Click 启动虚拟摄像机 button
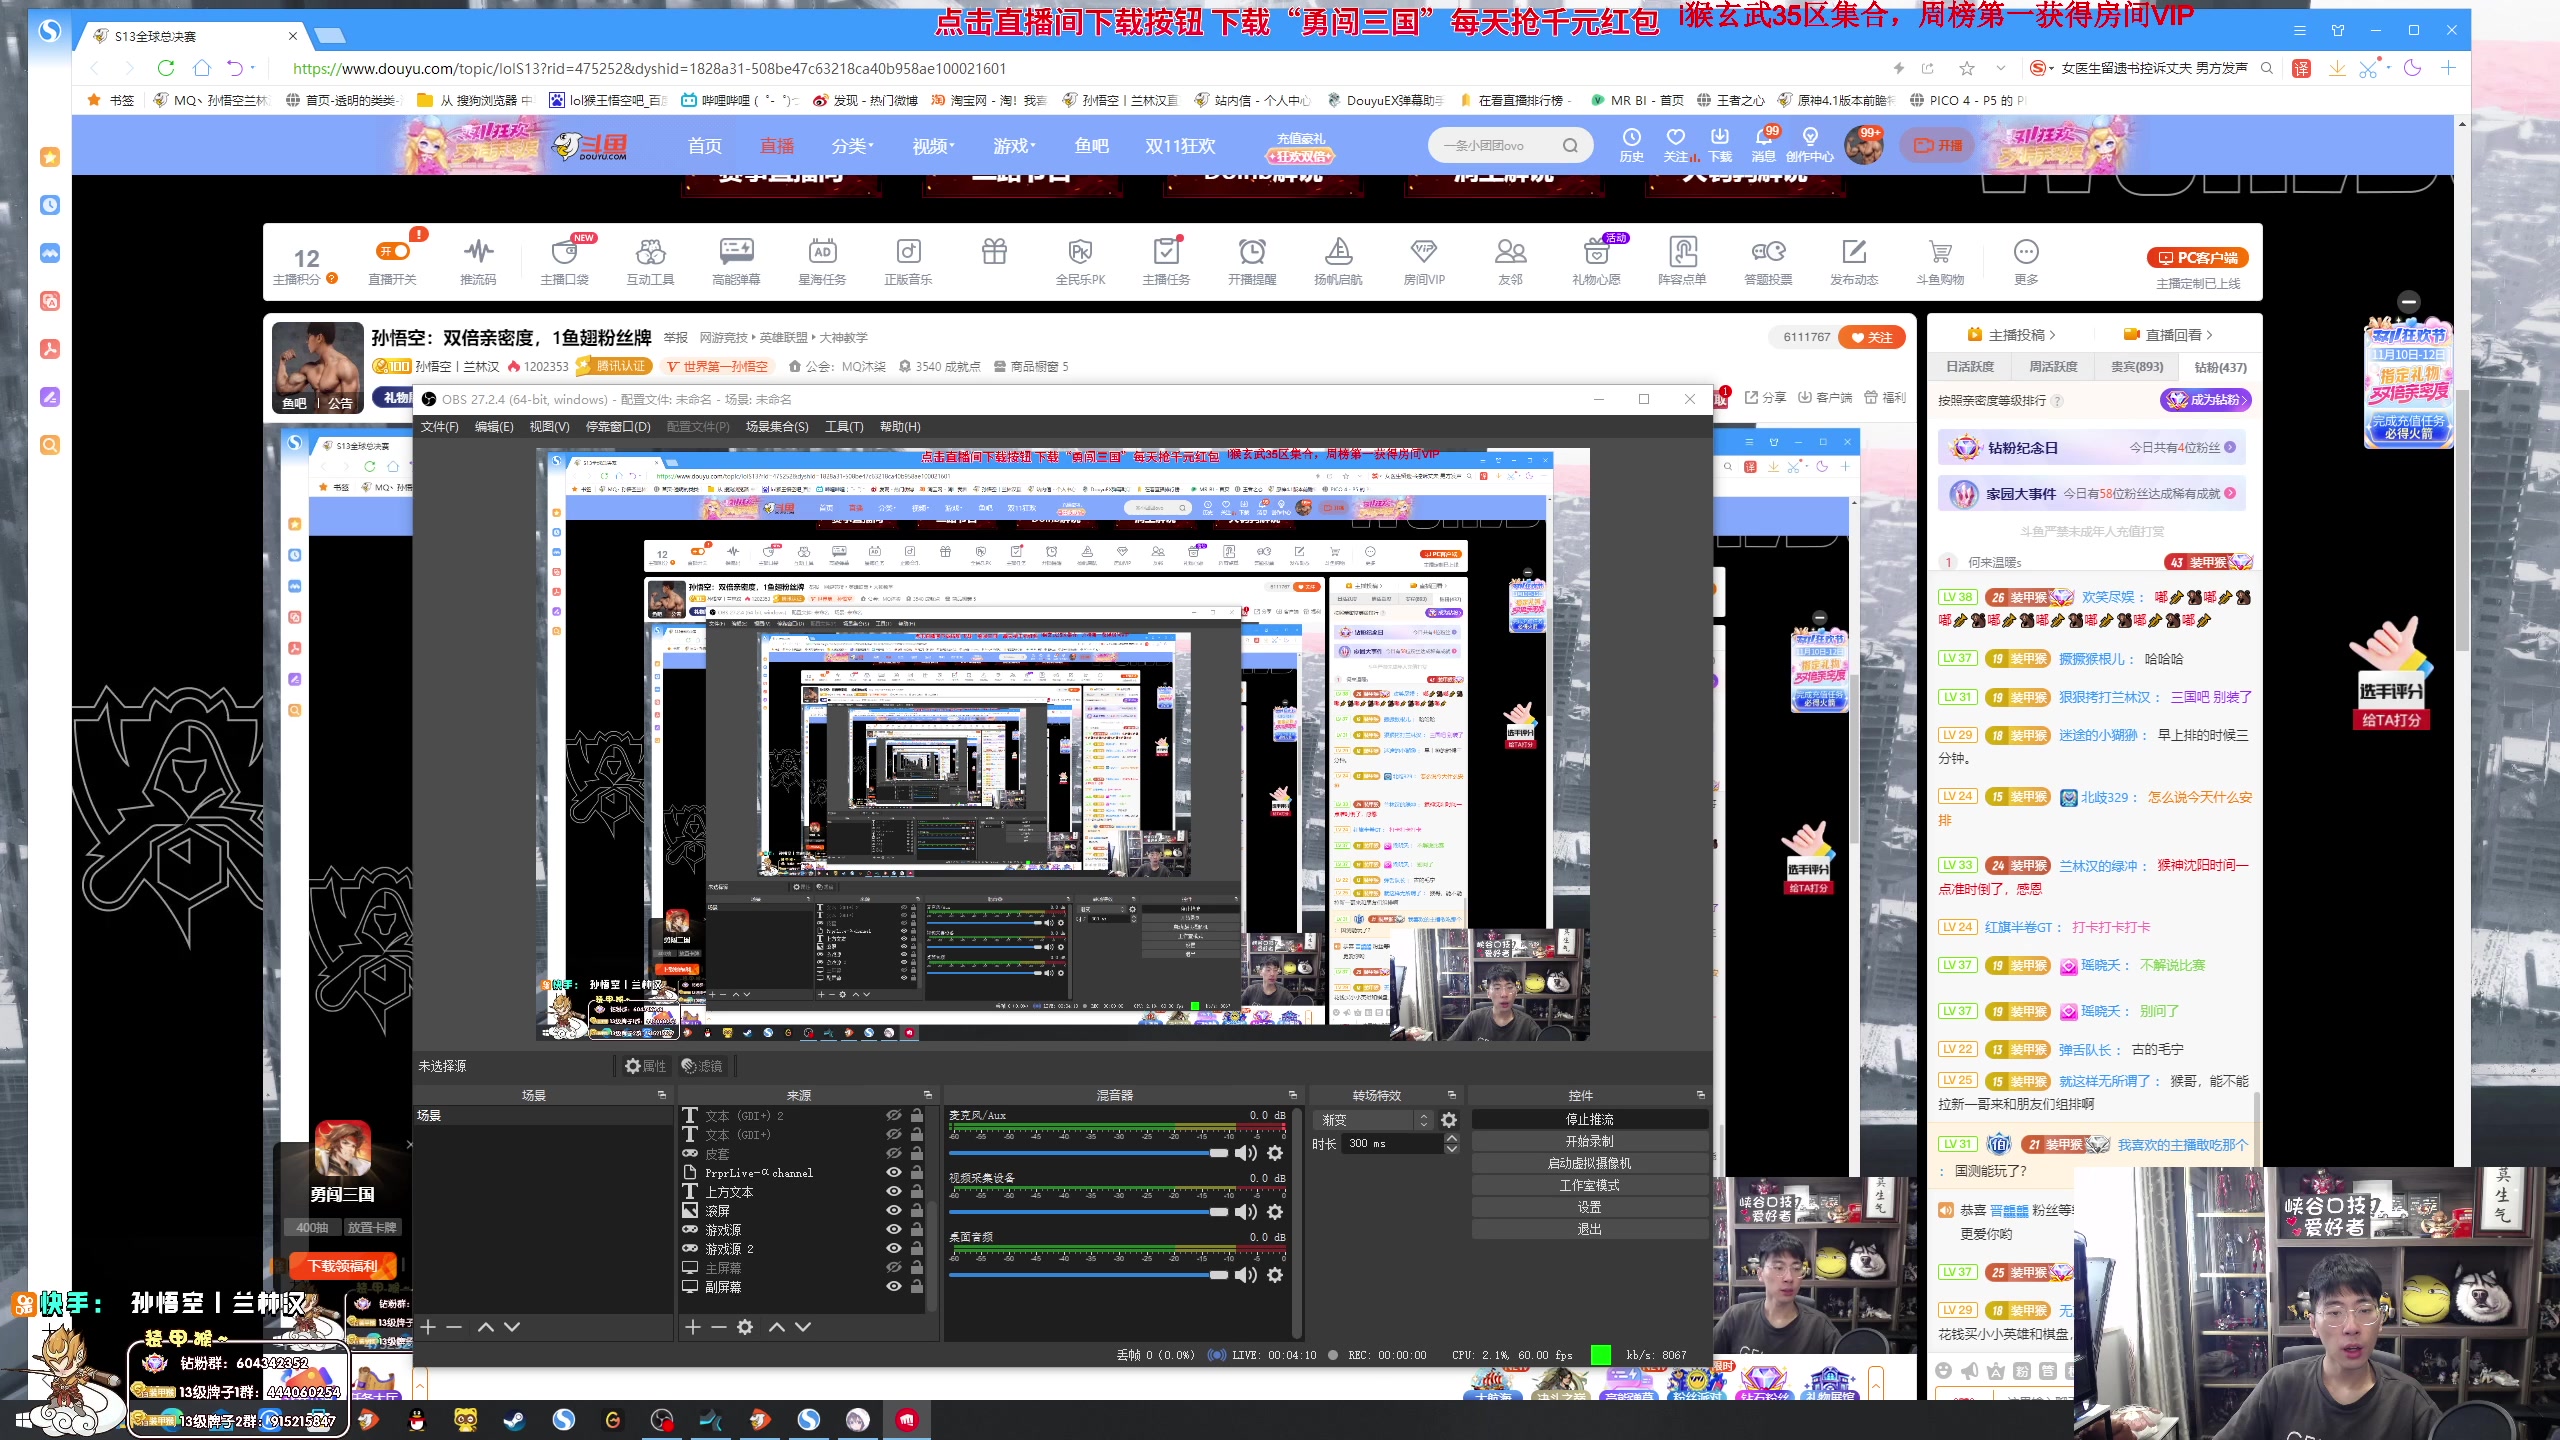The width and height of the screenshot is (2560, 1440). [x=1589, y=1163]
